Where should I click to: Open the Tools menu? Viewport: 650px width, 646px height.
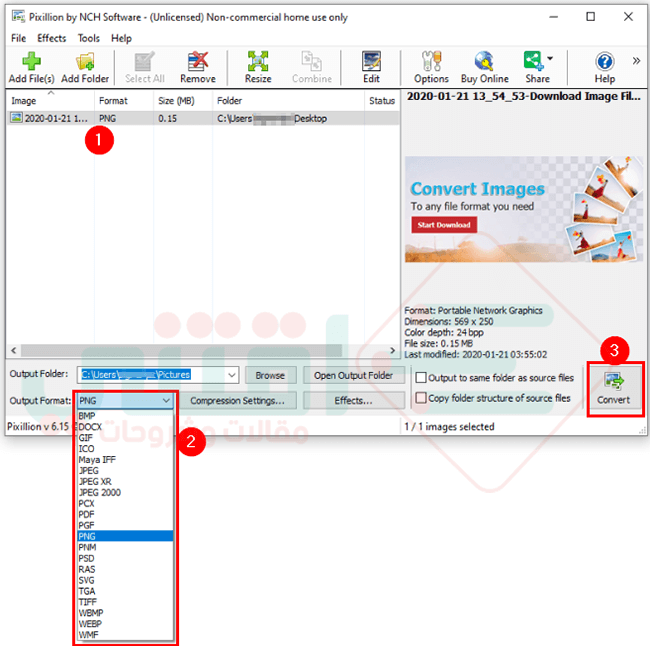coord(89,38)
